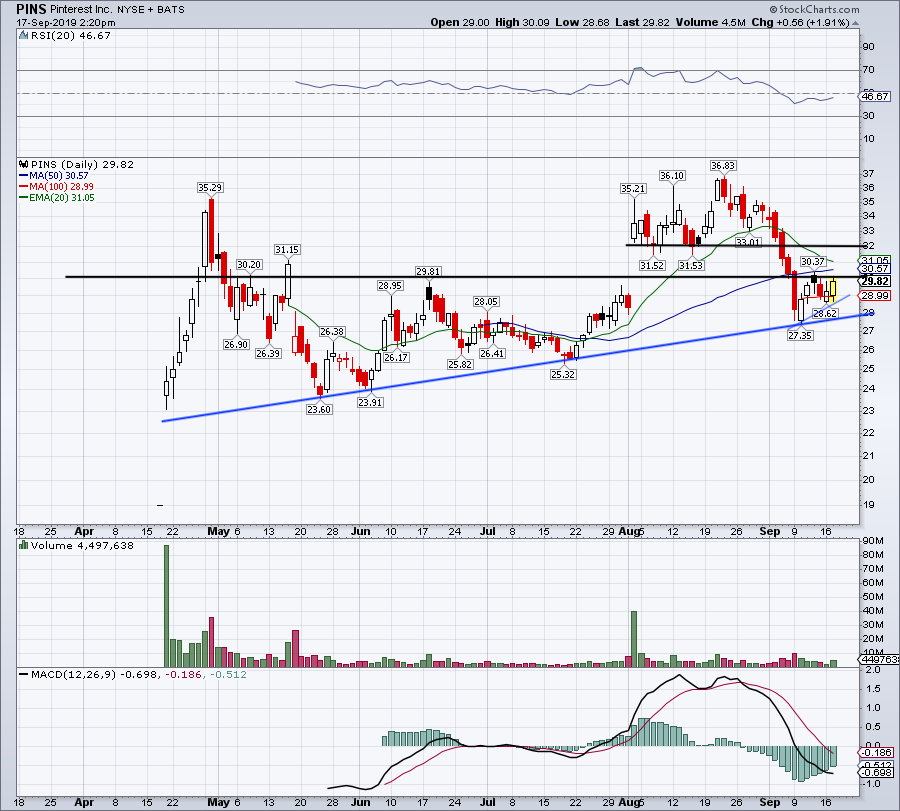Click the 35.29 peak price label

pos(210,188)
